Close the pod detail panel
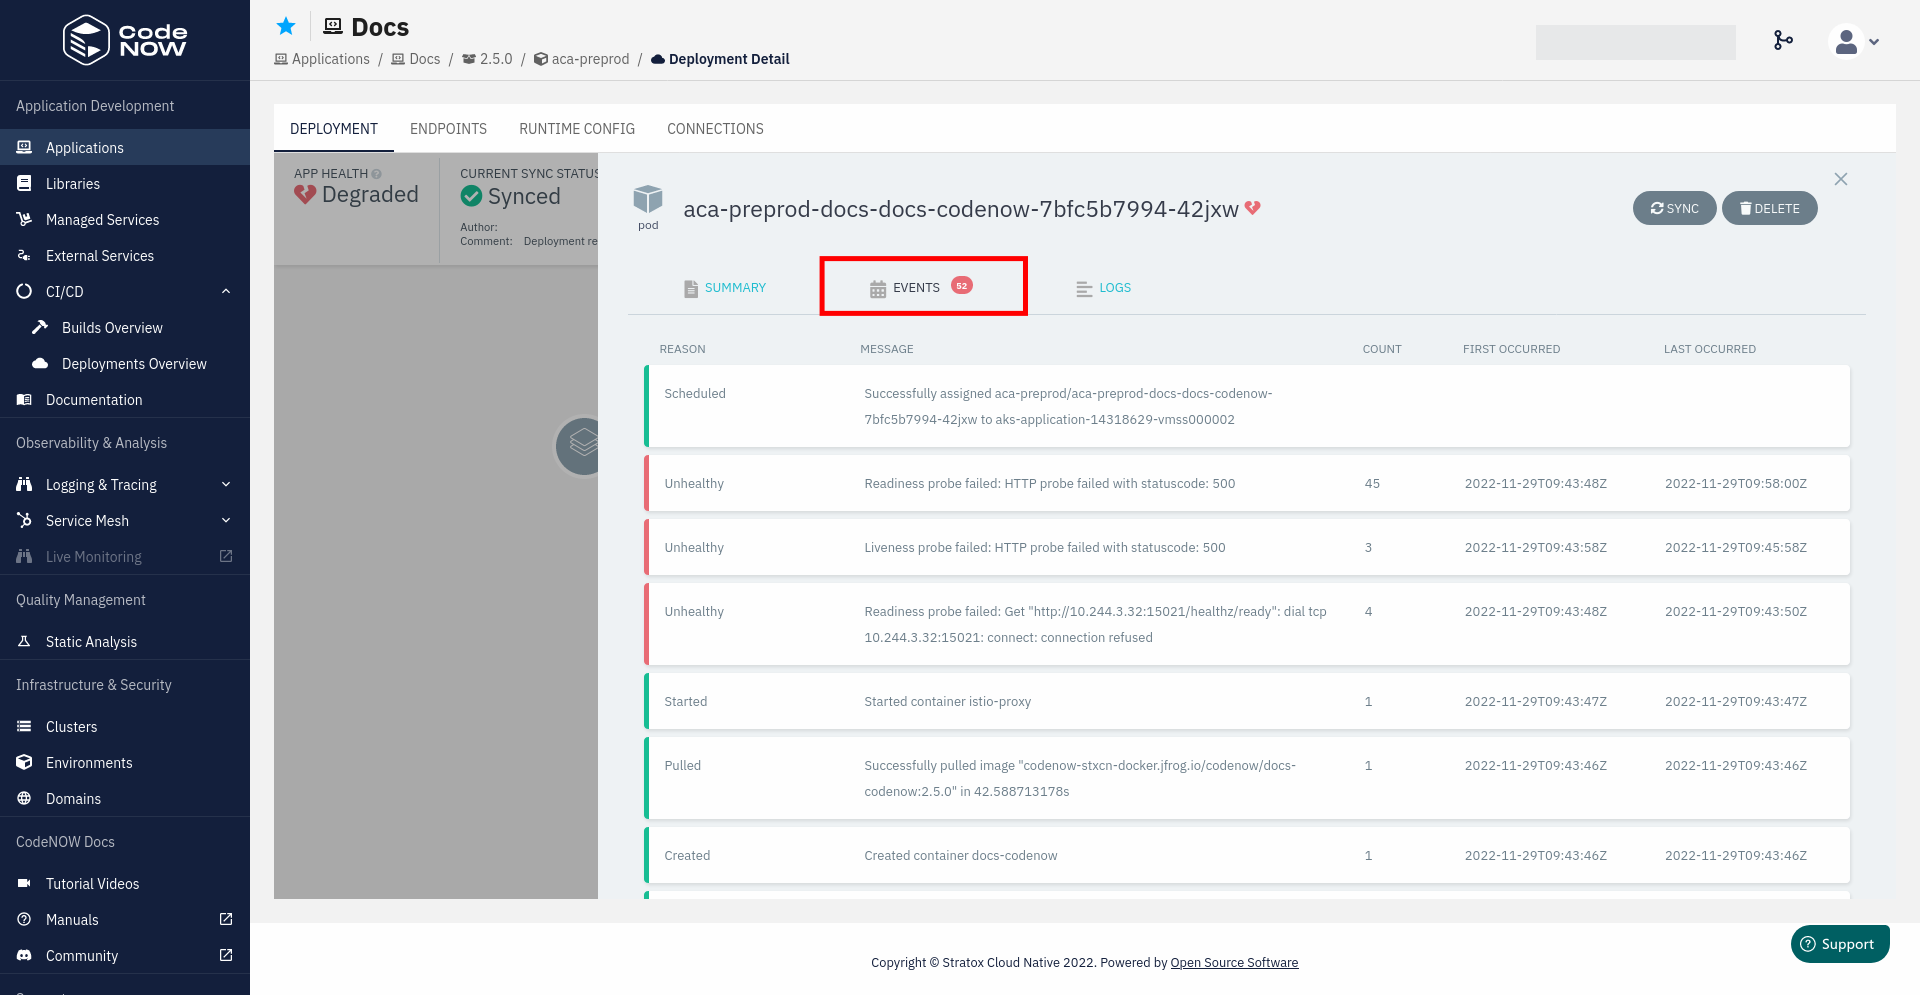Screen dimensions: 1920x995 click(1841, 179)
